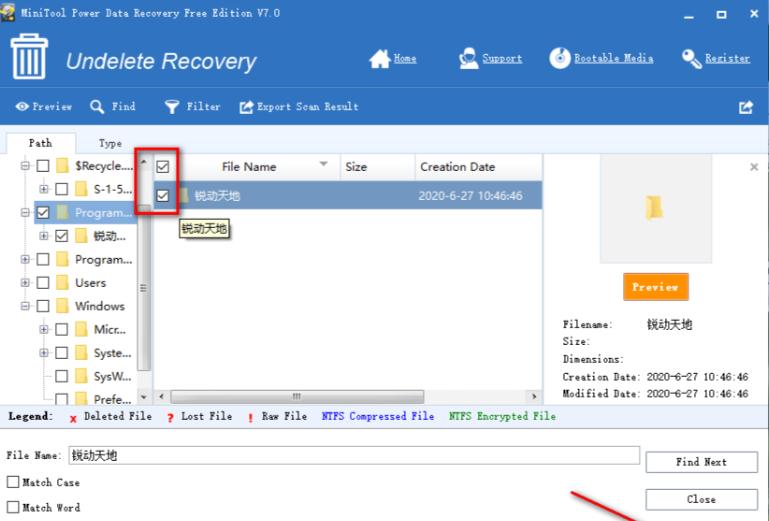Select the Path tab
The width and height of the screenshot is (769, 521).
(x=40, y=143)
